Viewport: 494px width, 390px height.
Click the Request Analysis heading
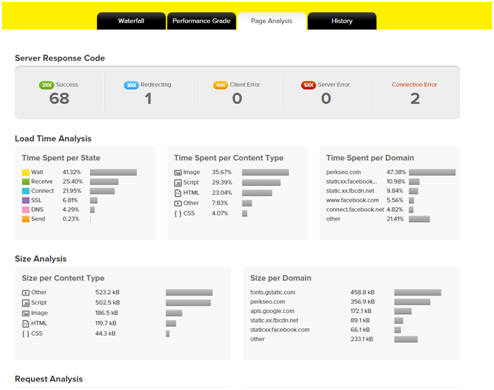[x=49, y=379]
